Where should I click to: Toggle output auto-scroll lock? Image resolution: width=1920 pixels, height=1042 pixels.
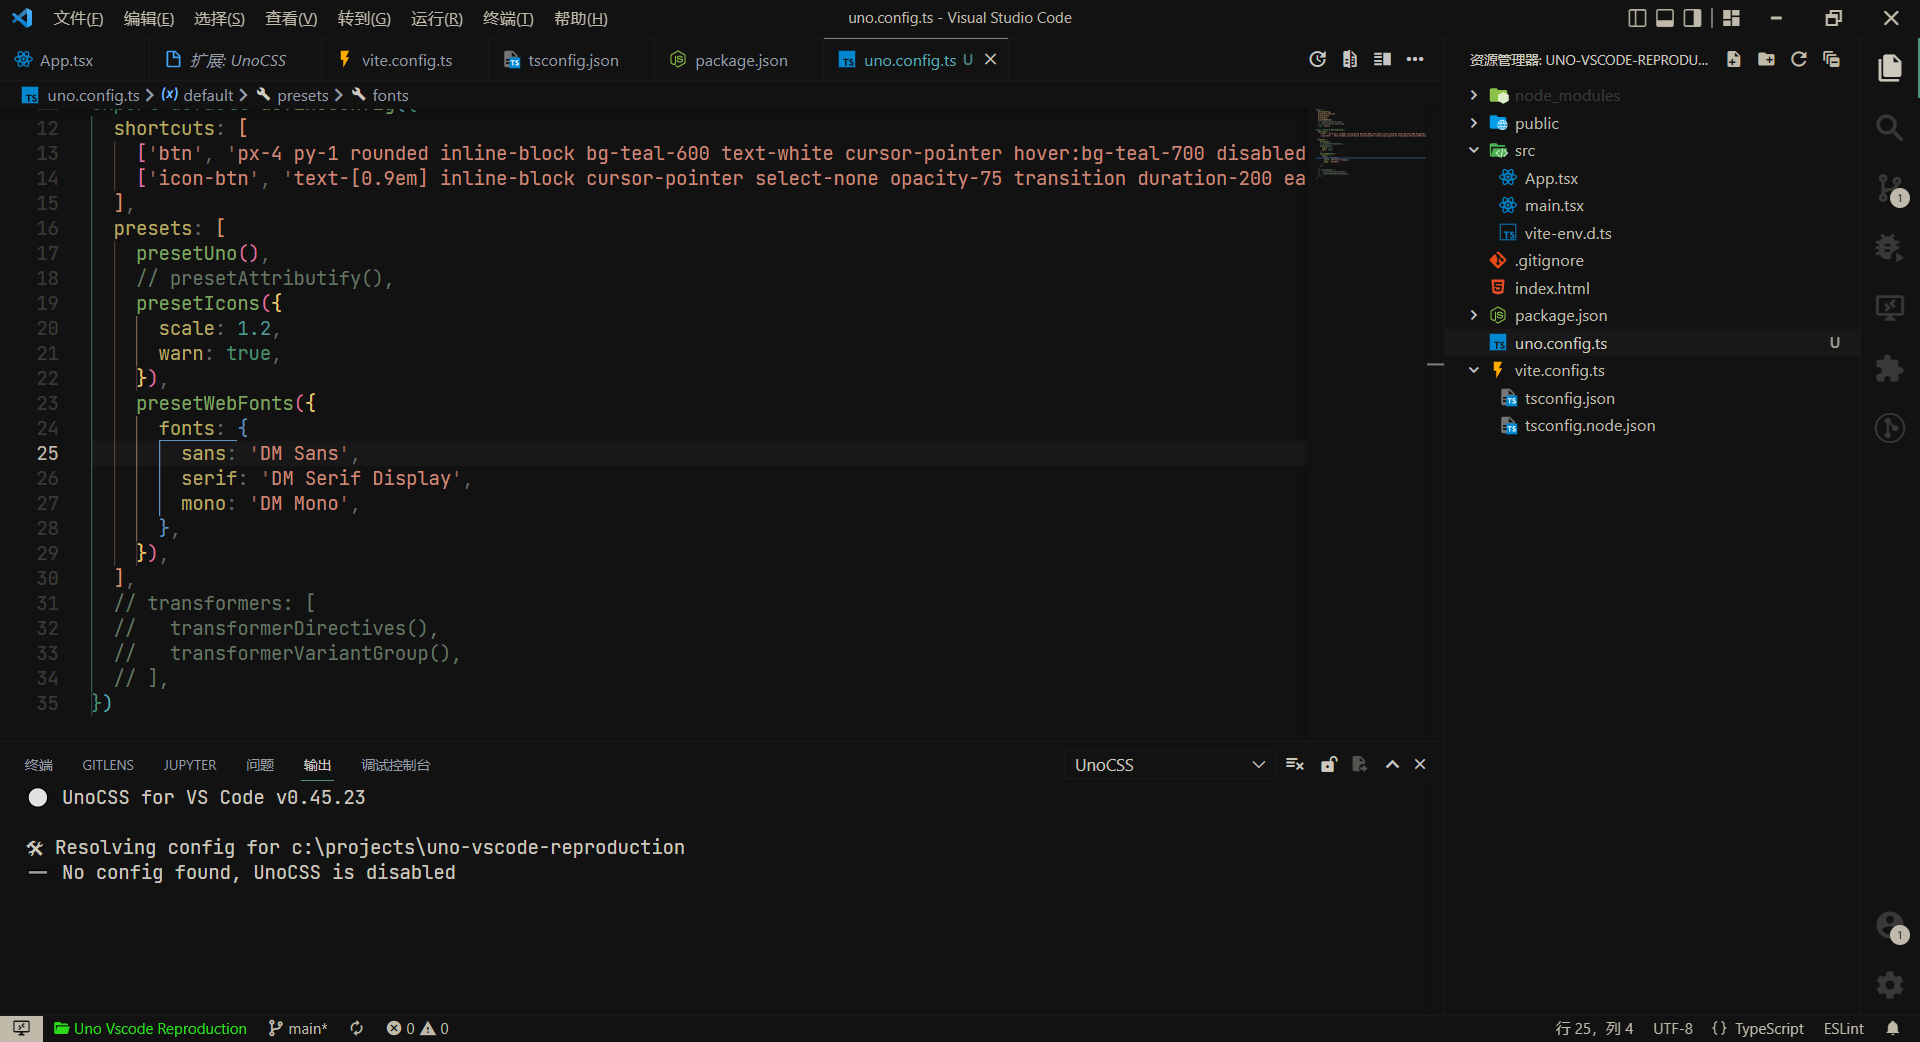click(1328, 765)
